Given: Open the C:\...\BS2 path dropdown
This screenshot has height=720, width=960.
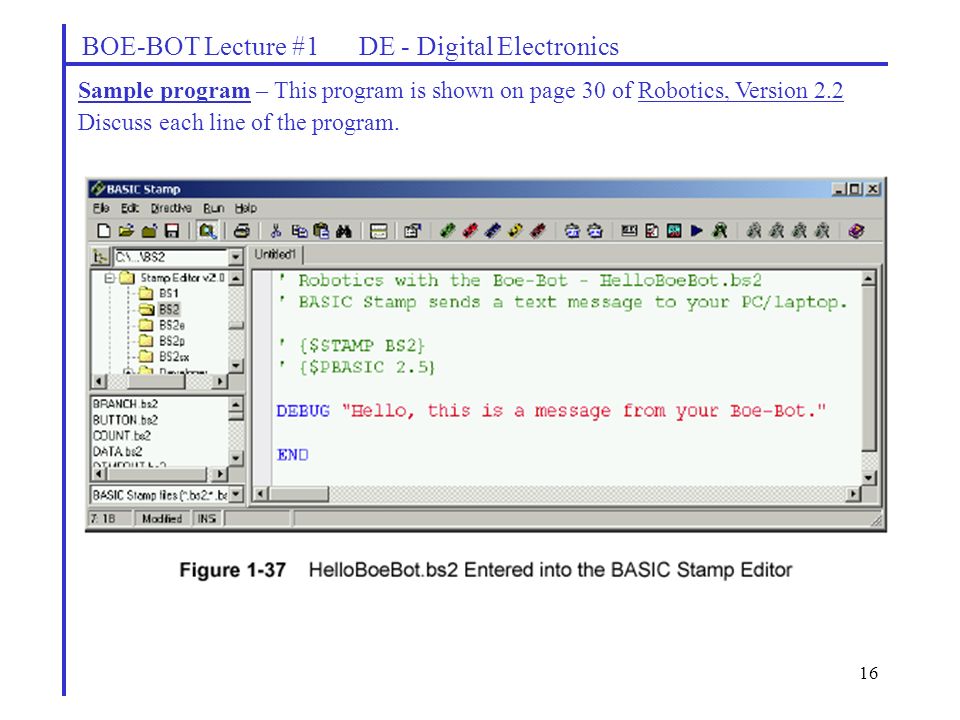Looking at the screenshot, I should pos(236,257).
